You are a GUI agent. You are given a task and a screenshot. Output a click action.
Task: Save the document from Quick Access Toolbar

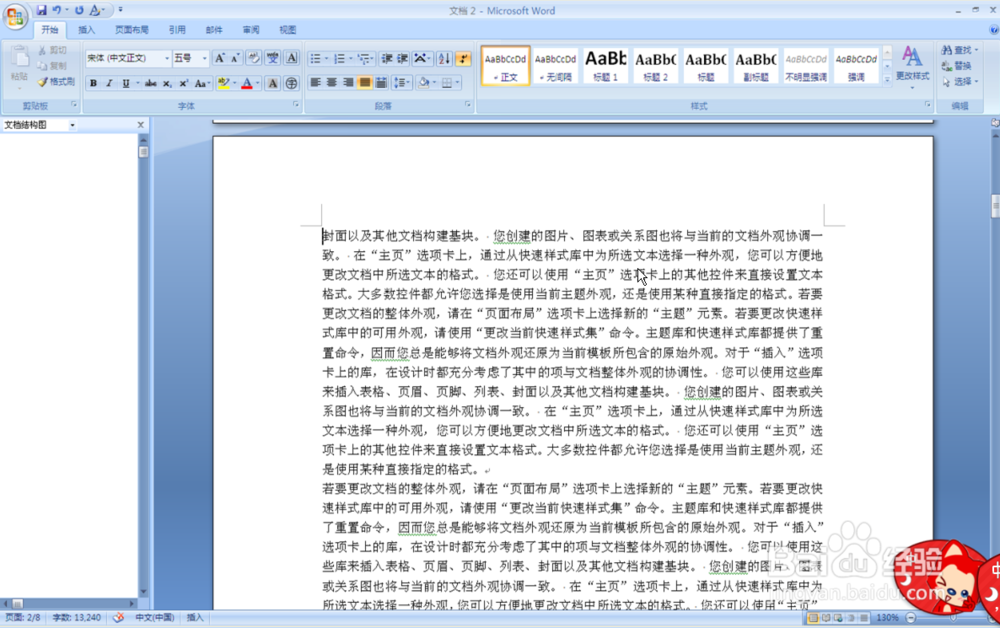pyautogui.click(x=41, y=10)
